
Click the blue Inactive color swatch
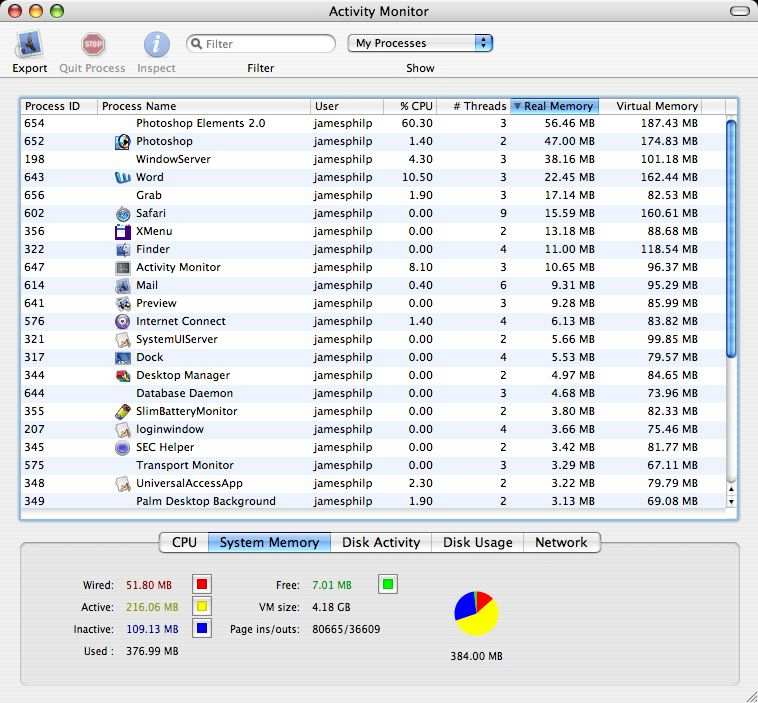click(x=202, y=629)
